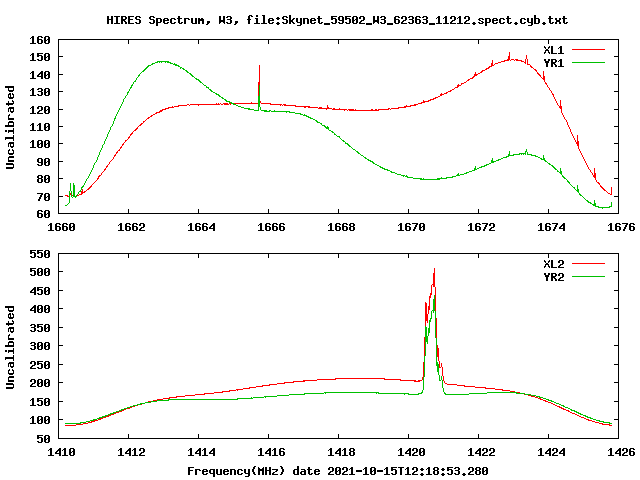Viewport: 640px width, 480px height.
Task: Click the 50 y-axis tick label
Action: (x=43, y=439)
